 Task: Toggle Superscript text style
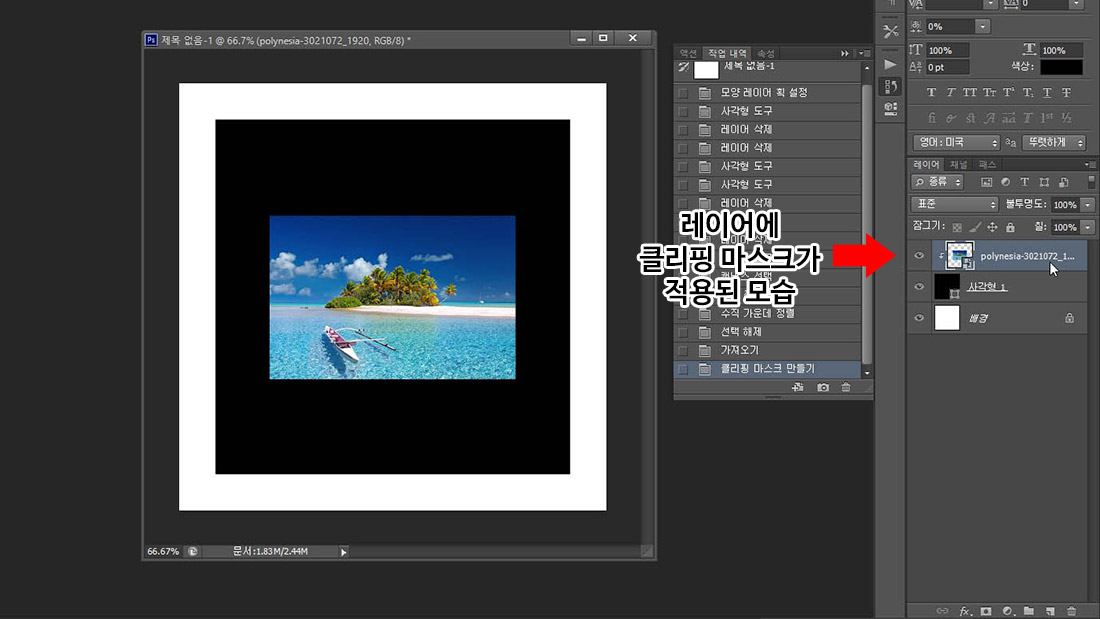pos(1008,92)
